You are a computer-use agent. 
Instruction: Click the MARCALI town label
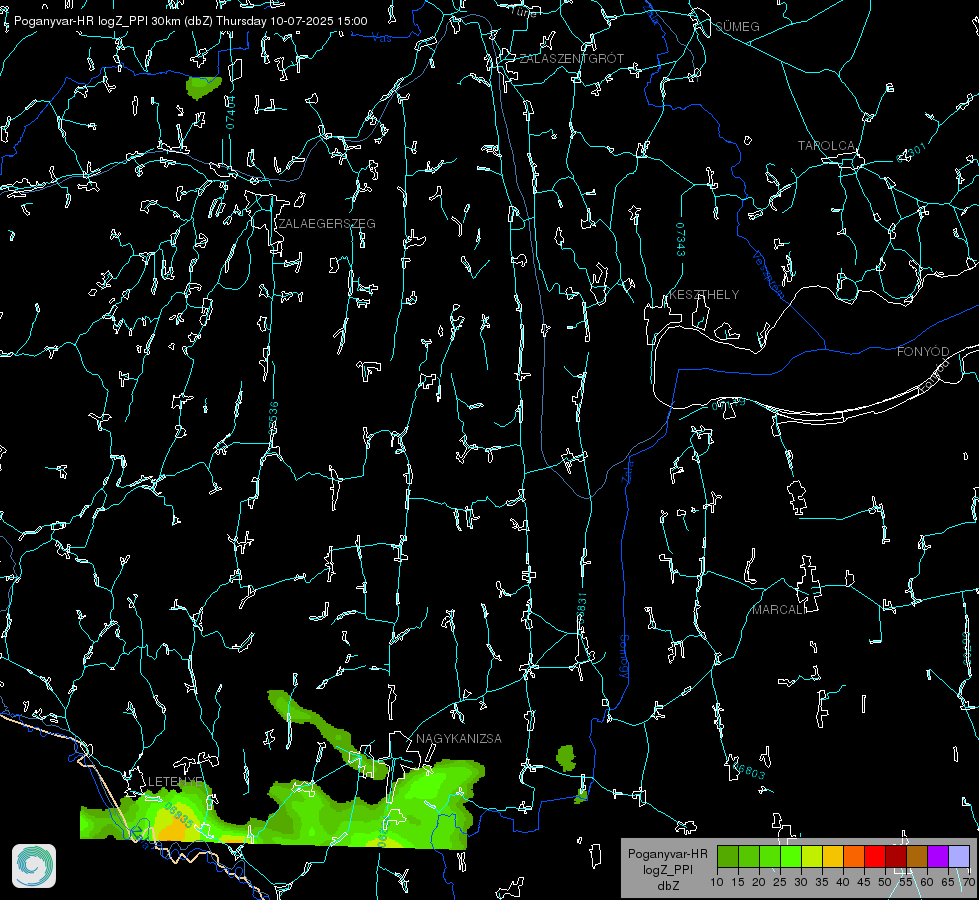click(x=779, y=610)
